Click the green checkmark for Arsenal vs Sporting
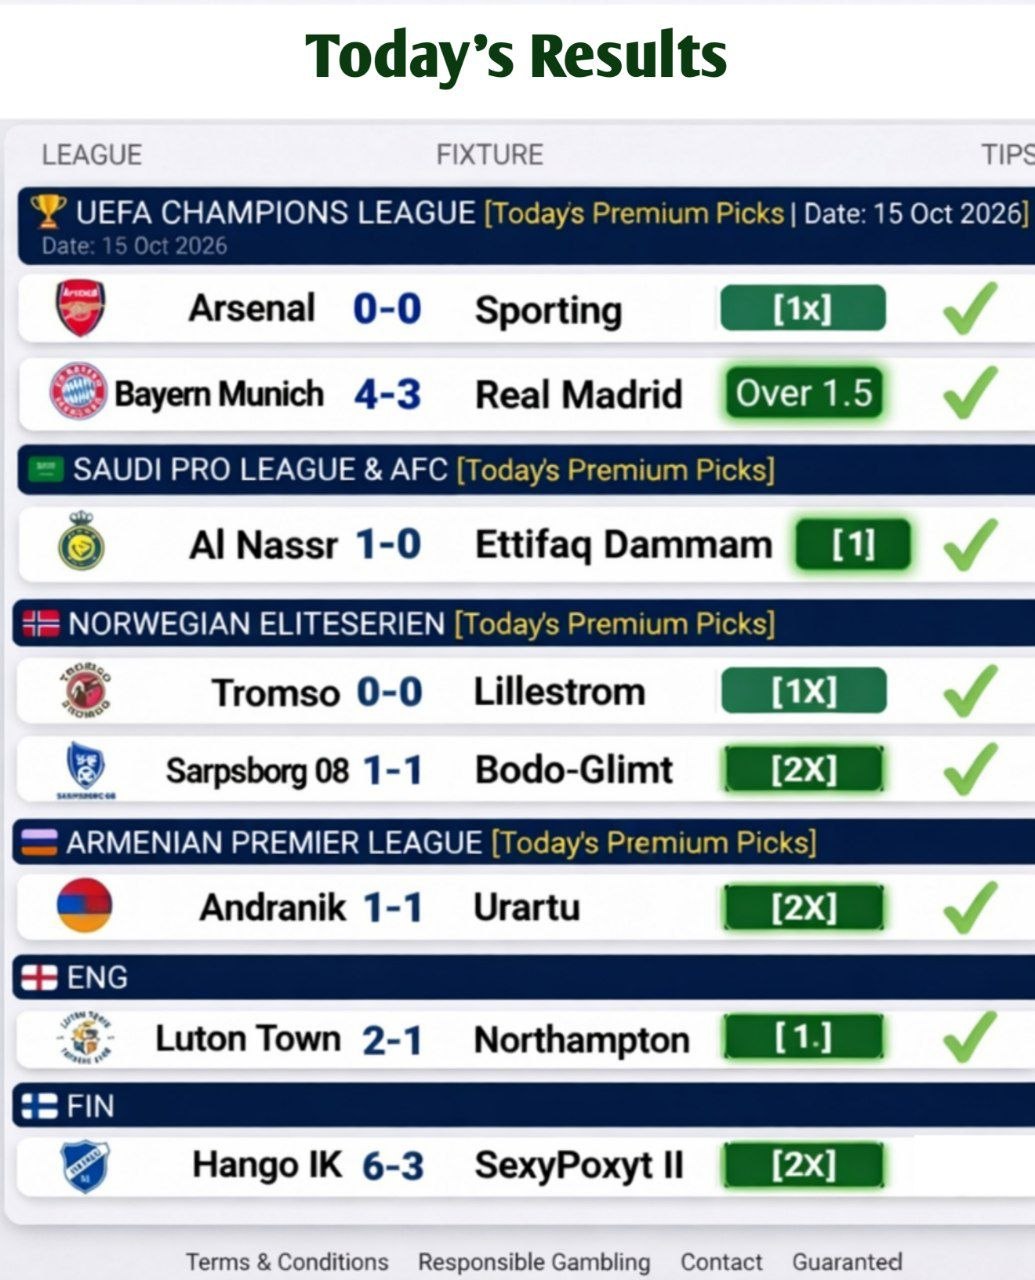This screenshot has width=1035, height=1280. pyautogui.click(x=966, y=306)
